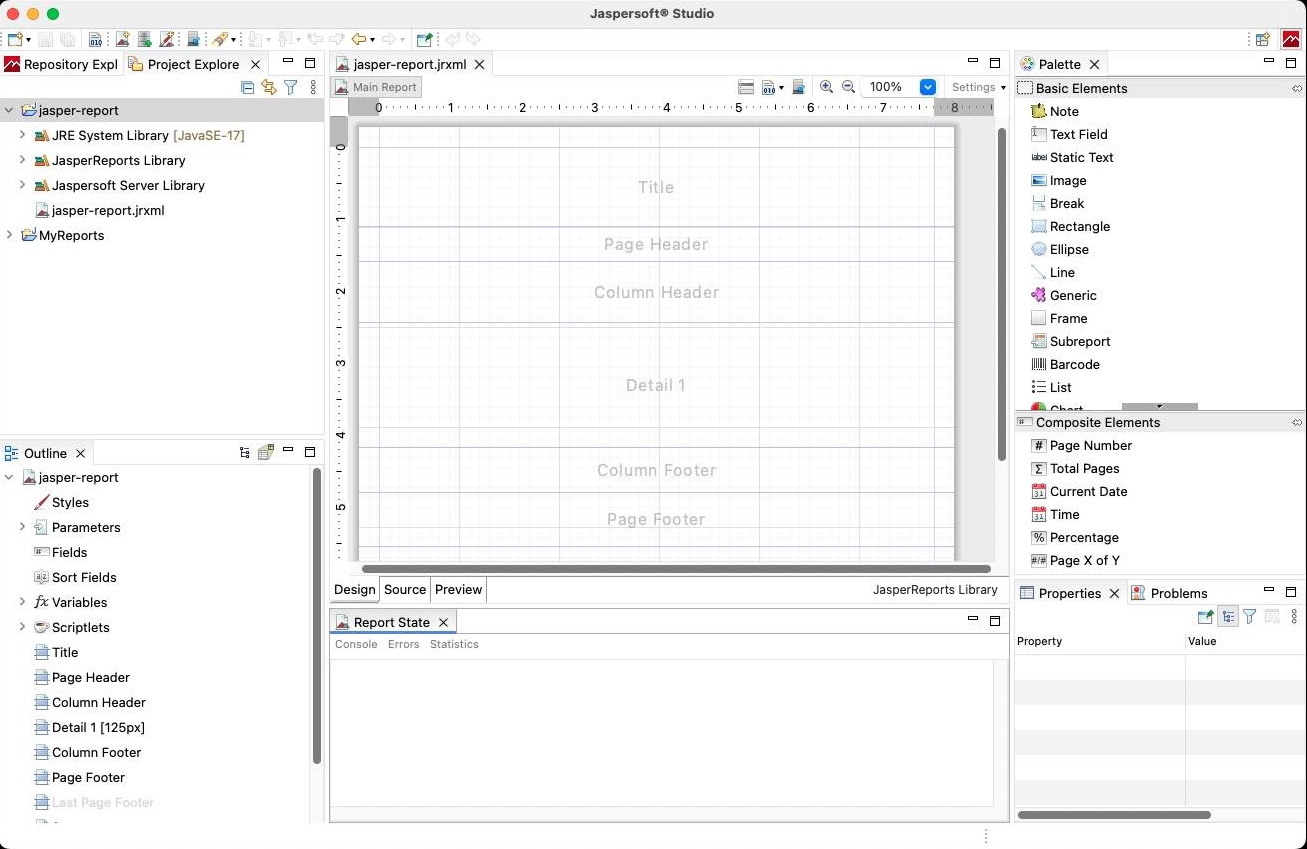This screenshot has width=1307, height=849.
Task: Expand Parameters in the Outline
Action: click(22, 527)
